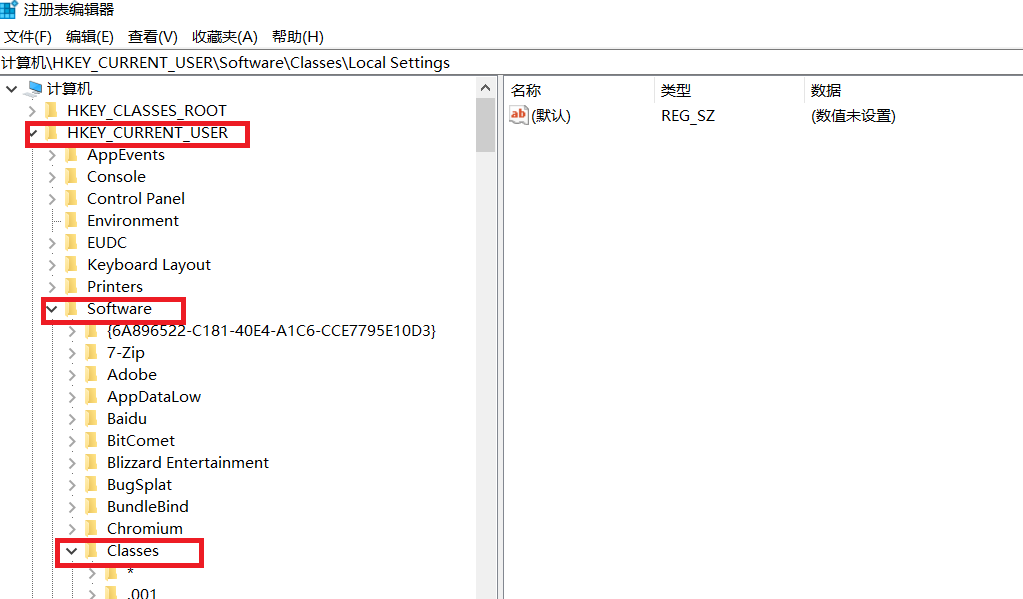Open the 查看(V) menu
Viewport: 1023px width, 599px height.
click(152, 37)
